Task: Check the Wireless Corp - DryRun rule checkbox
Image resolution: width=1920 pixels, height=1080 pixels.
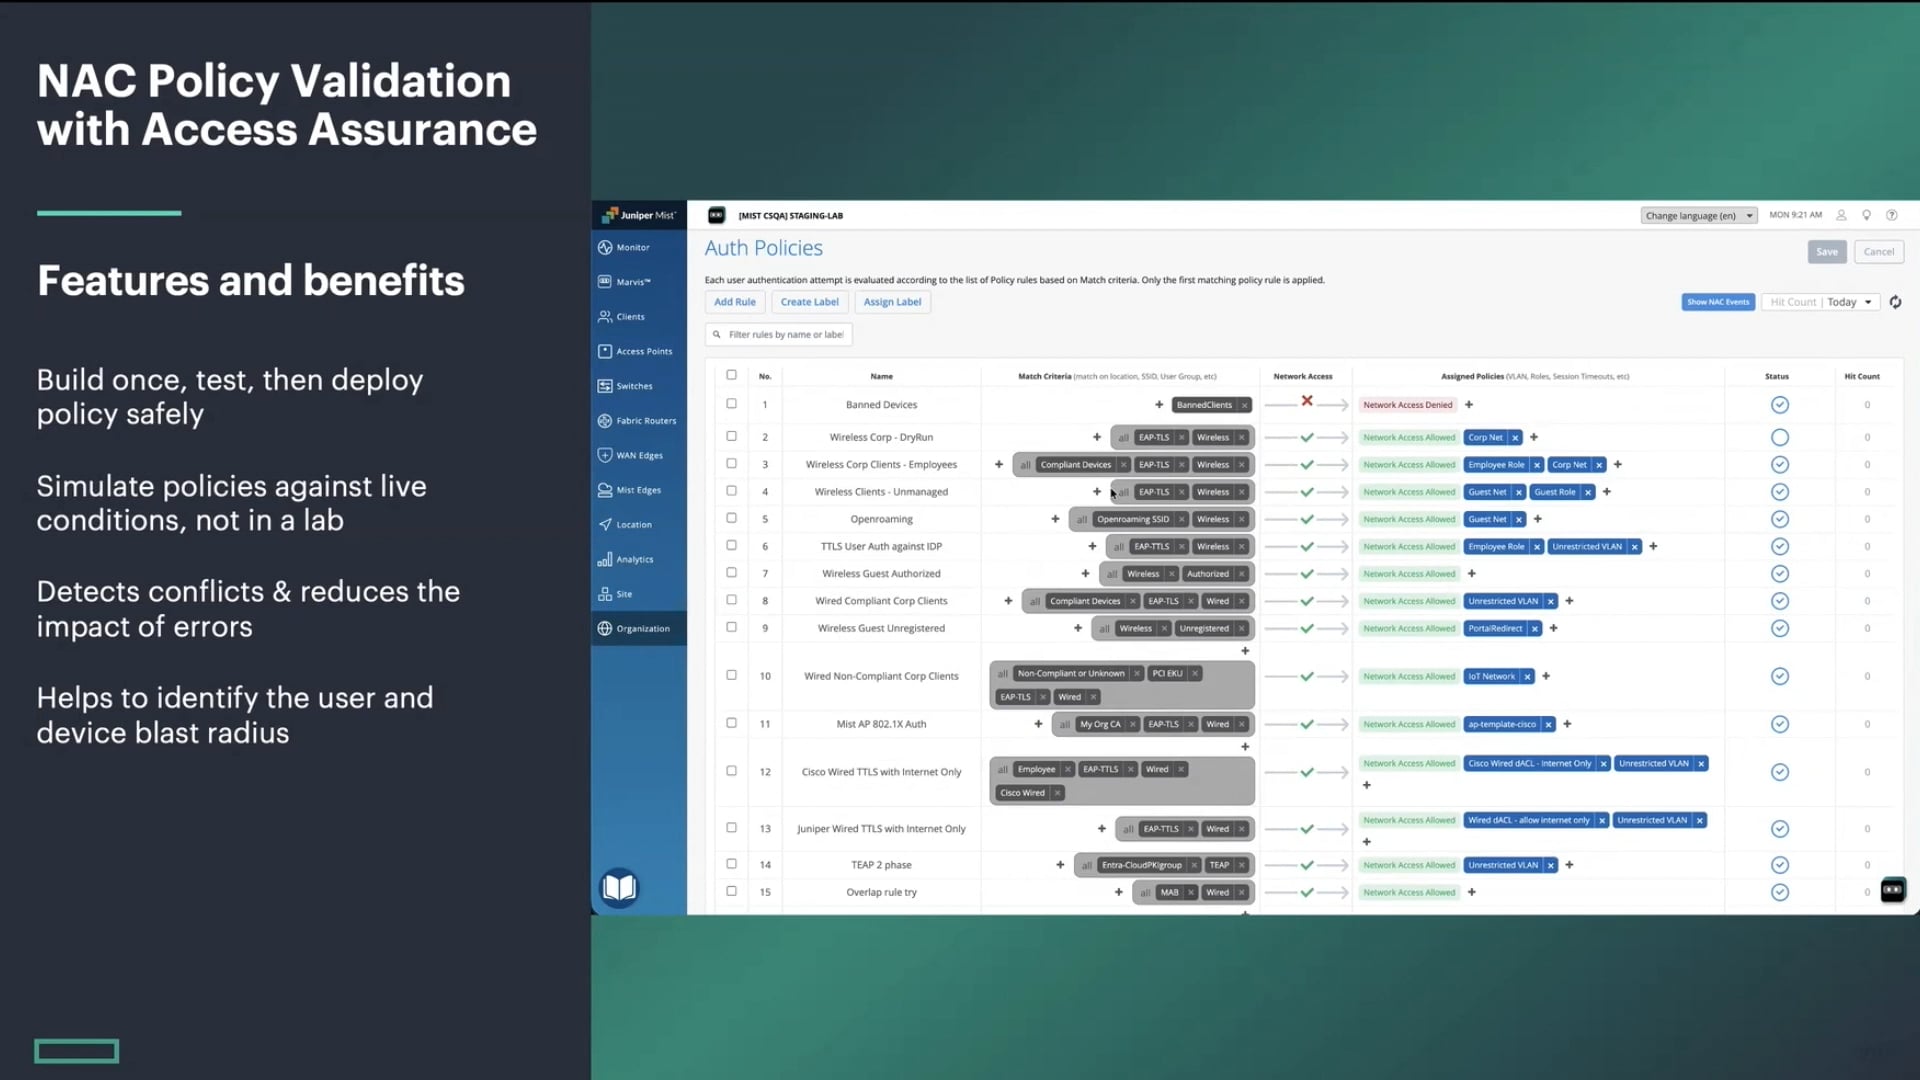Action: (x=731, y=436)
